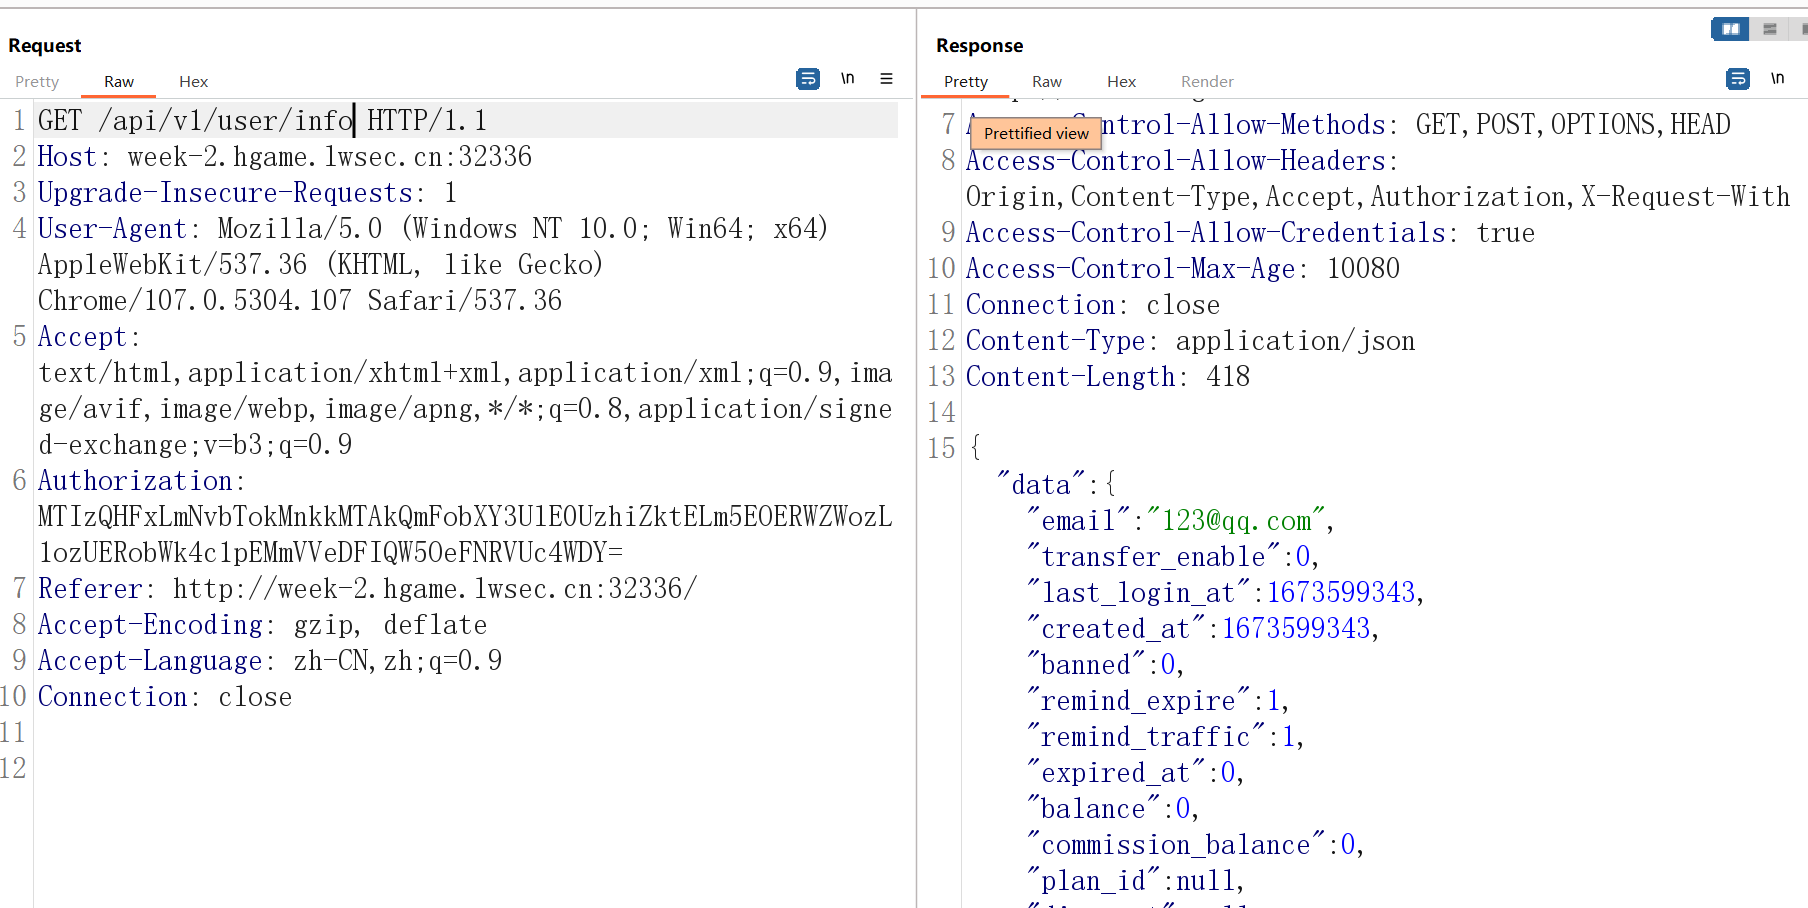1808x908 pixels.
Task: Click the "balance":0 JSON field
Action: click(1109, 809)
